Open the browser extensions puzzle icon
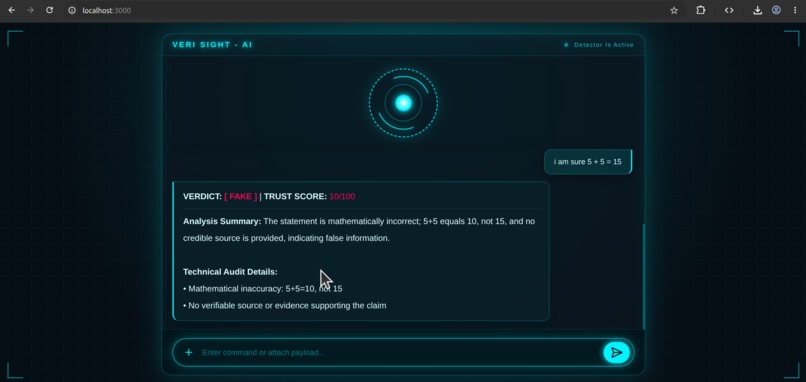Screen dimensions: 806x382 pyautogui.click(x=701, y=10)
